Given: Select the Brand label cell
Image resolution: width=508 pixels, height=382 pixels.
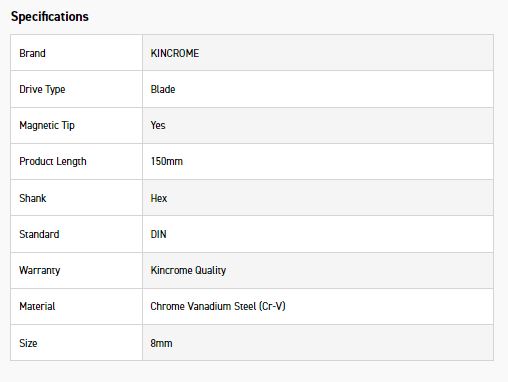Looking at the screenshot, I should point(77,53).
